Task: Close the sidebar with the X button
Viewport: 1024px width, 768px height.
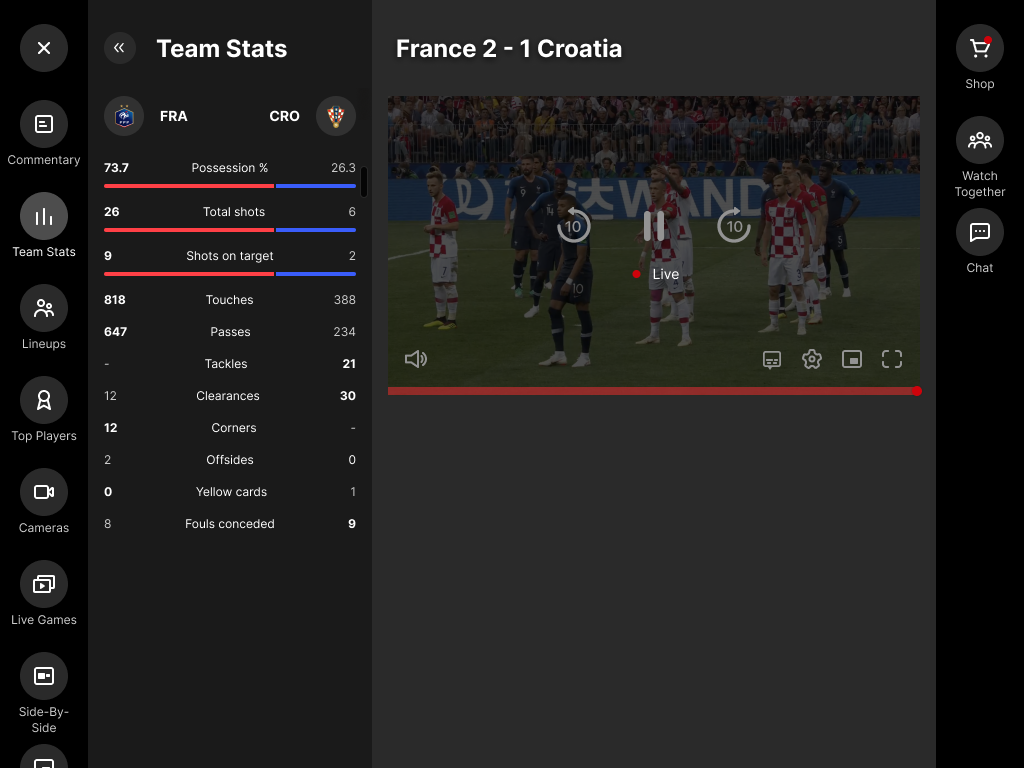Action: 44,48
